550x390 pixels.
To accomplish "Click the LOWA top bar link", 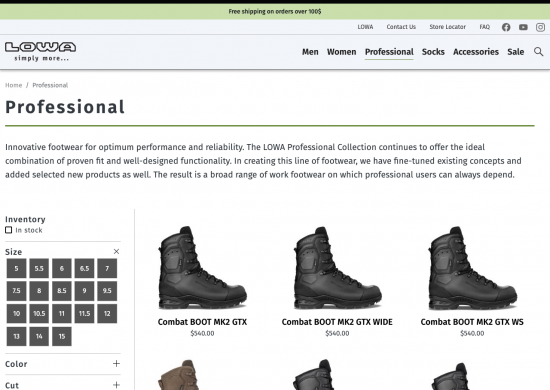I will point(365,27).
